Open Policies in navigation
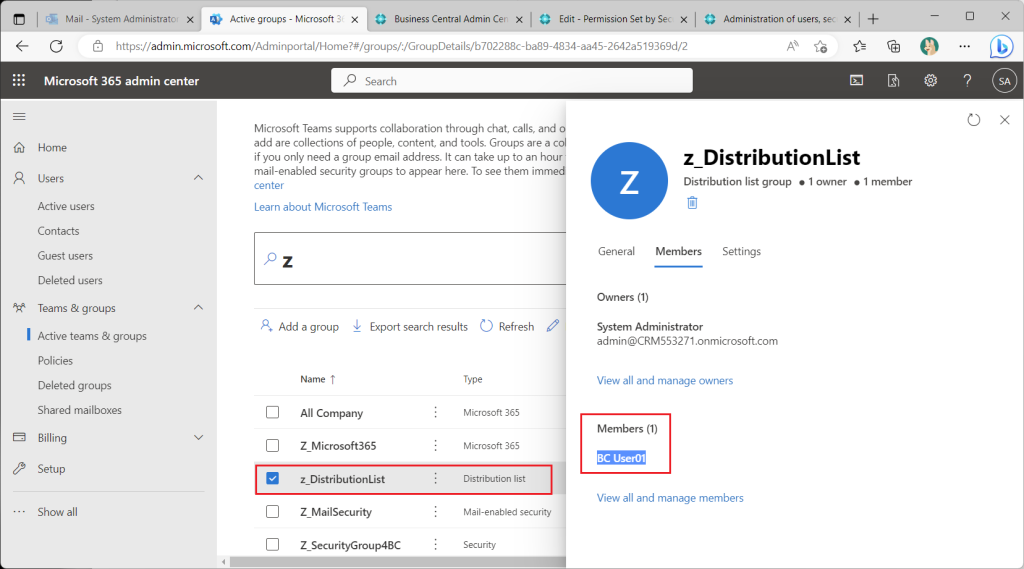Image resolution: width=1024 pixels, height=569 pixels. pyautogui.click(x=55, y=361)
